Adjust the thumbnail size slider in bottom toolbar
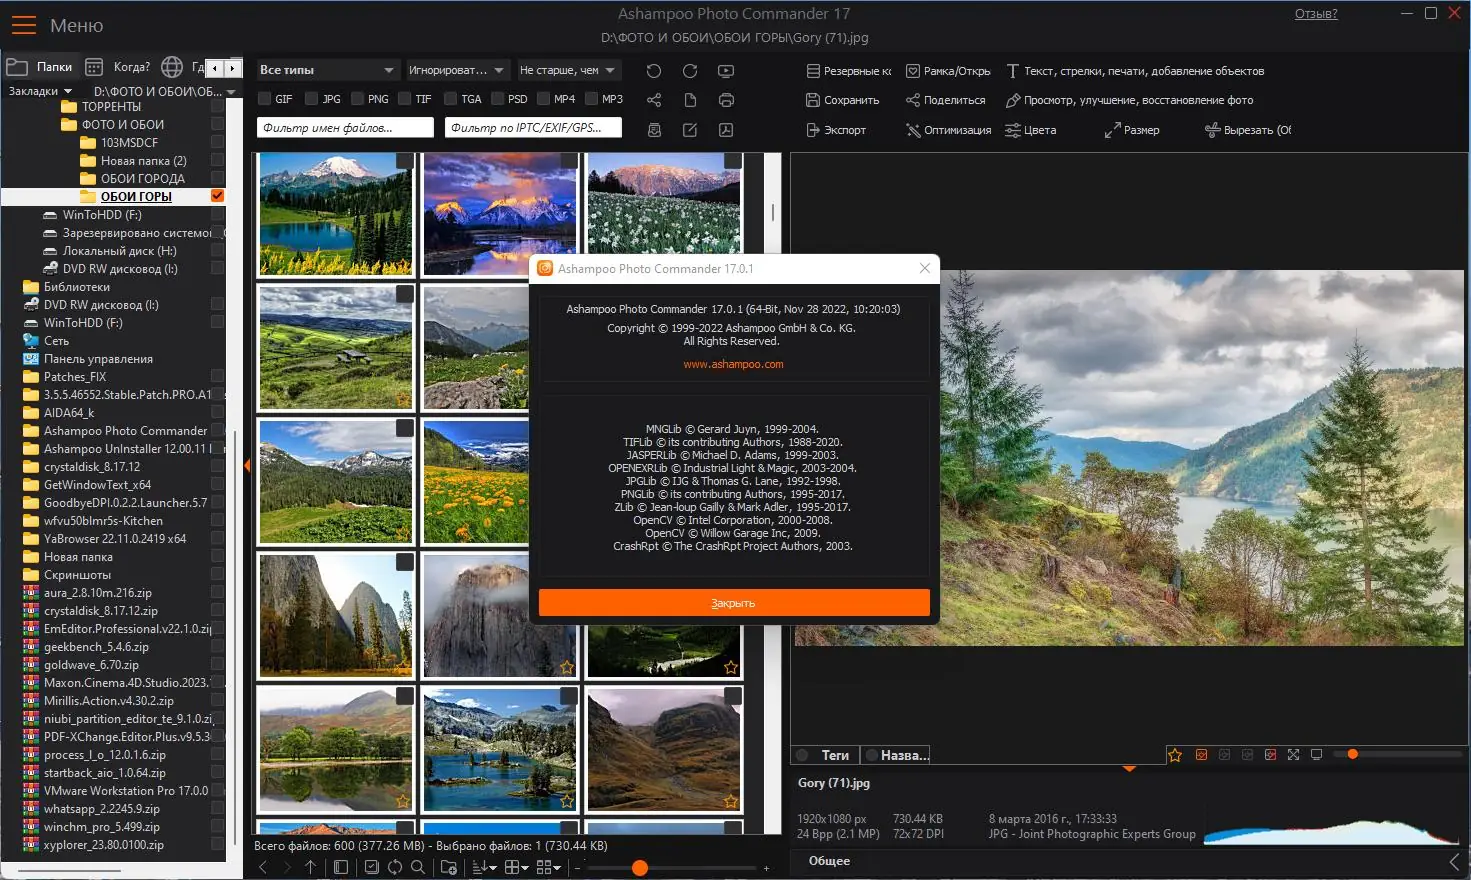The width and height of the screenshot is (1471, 880). tap(640, 868)
